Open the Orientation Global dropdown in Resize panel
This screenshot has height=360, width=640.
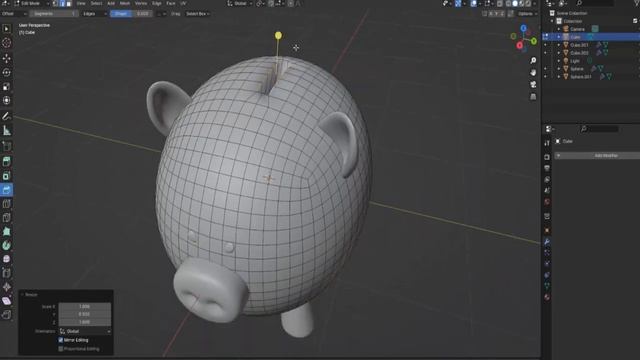(84, 331)
